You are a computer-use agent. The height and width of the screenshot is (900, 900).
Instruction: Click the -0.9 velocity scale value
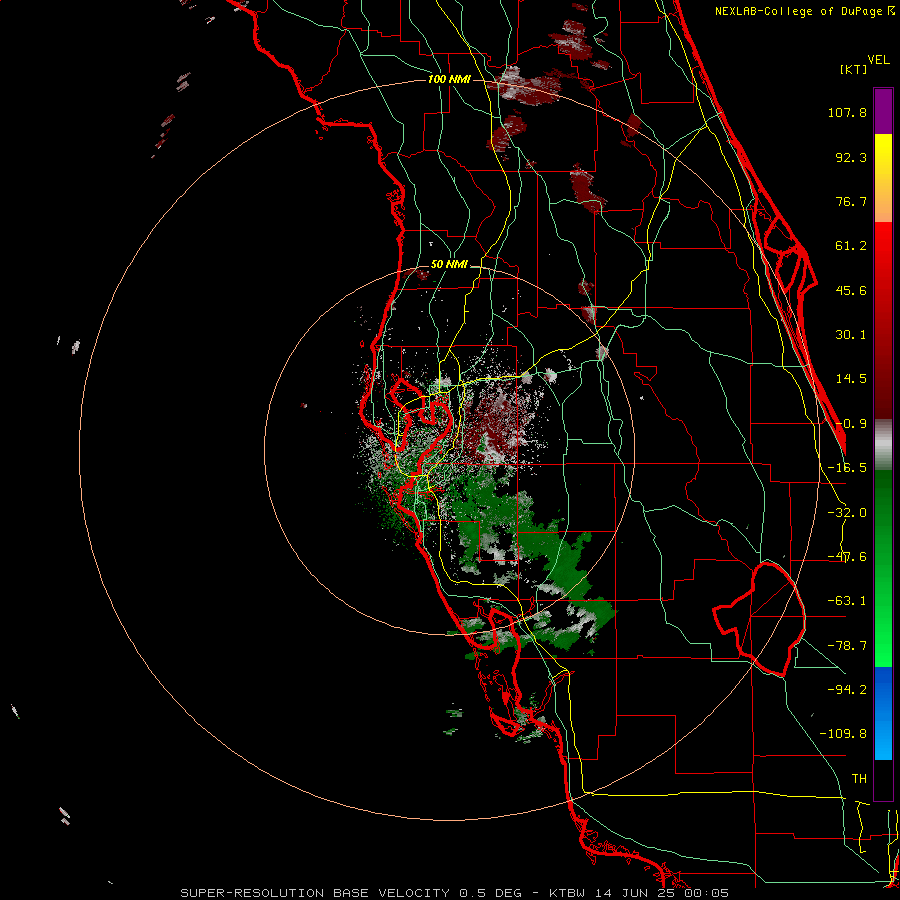851,424
